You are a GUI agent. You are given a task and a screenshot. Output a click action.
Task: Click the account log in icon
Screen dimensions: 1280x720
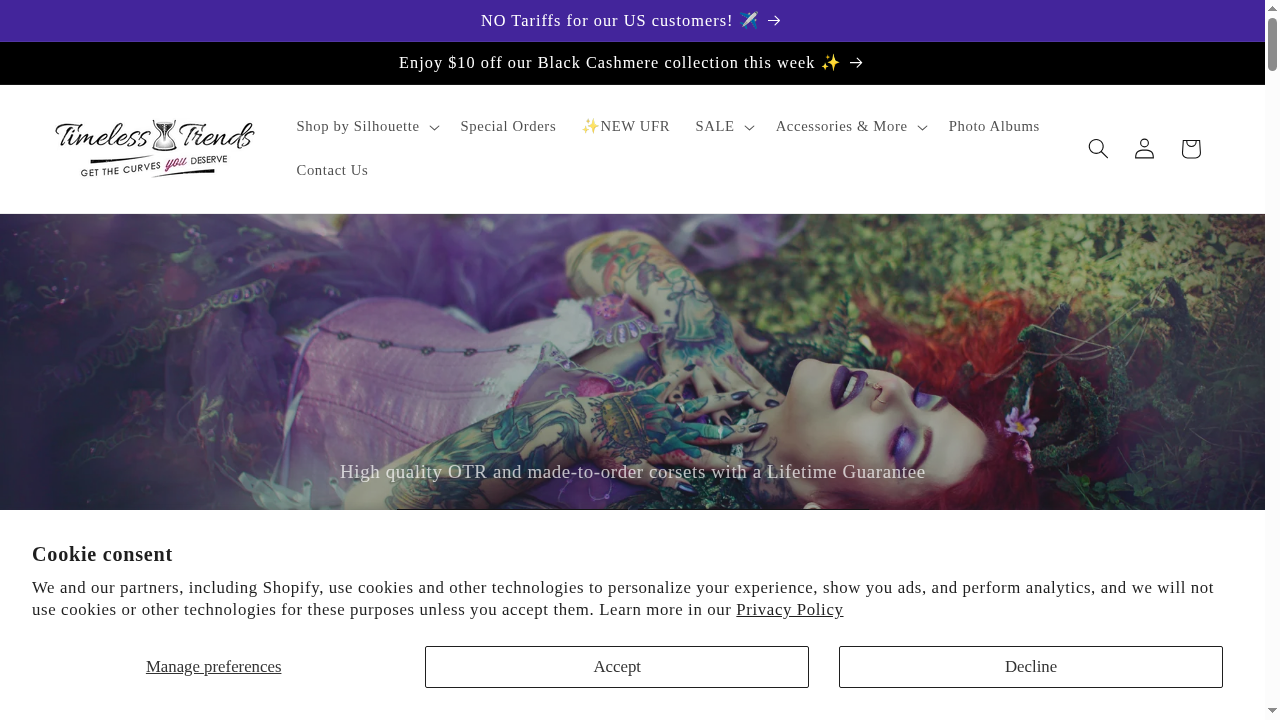pos(1144,148)
